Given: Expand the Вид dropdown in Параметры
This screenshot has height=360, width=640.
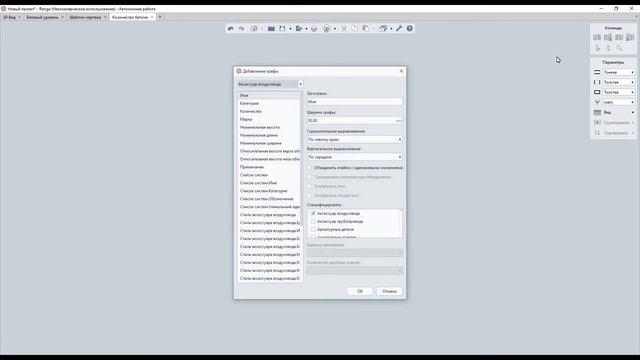Looking at the screenshot, I should 619,112.
